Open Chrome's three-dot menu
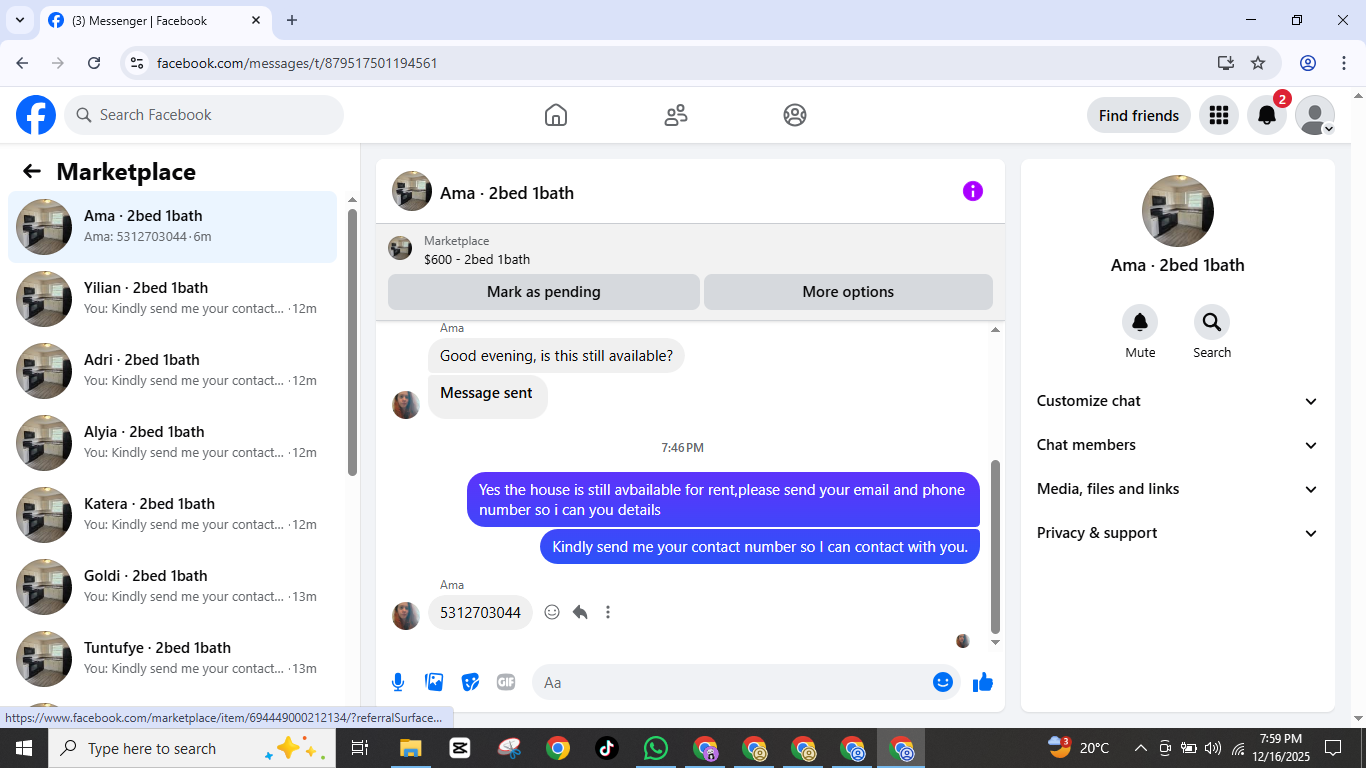 pos(1343,63)
